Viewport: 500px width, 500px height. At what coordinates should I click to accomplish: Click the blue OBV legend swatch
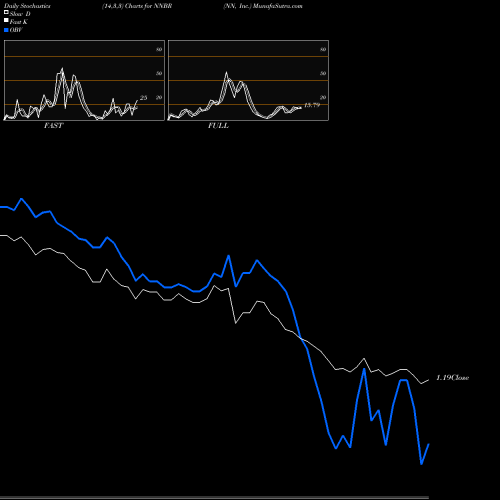[6, 30]
